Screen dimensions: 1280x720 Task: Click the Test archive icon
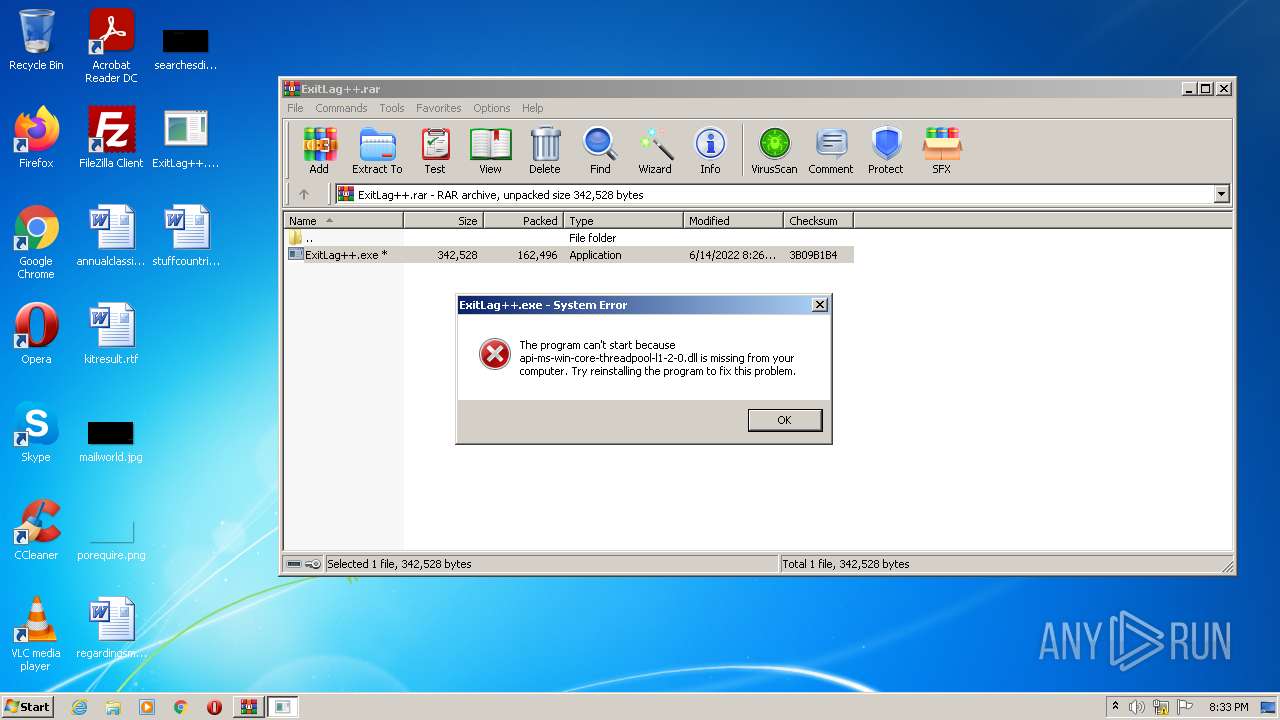pos(435,151)
